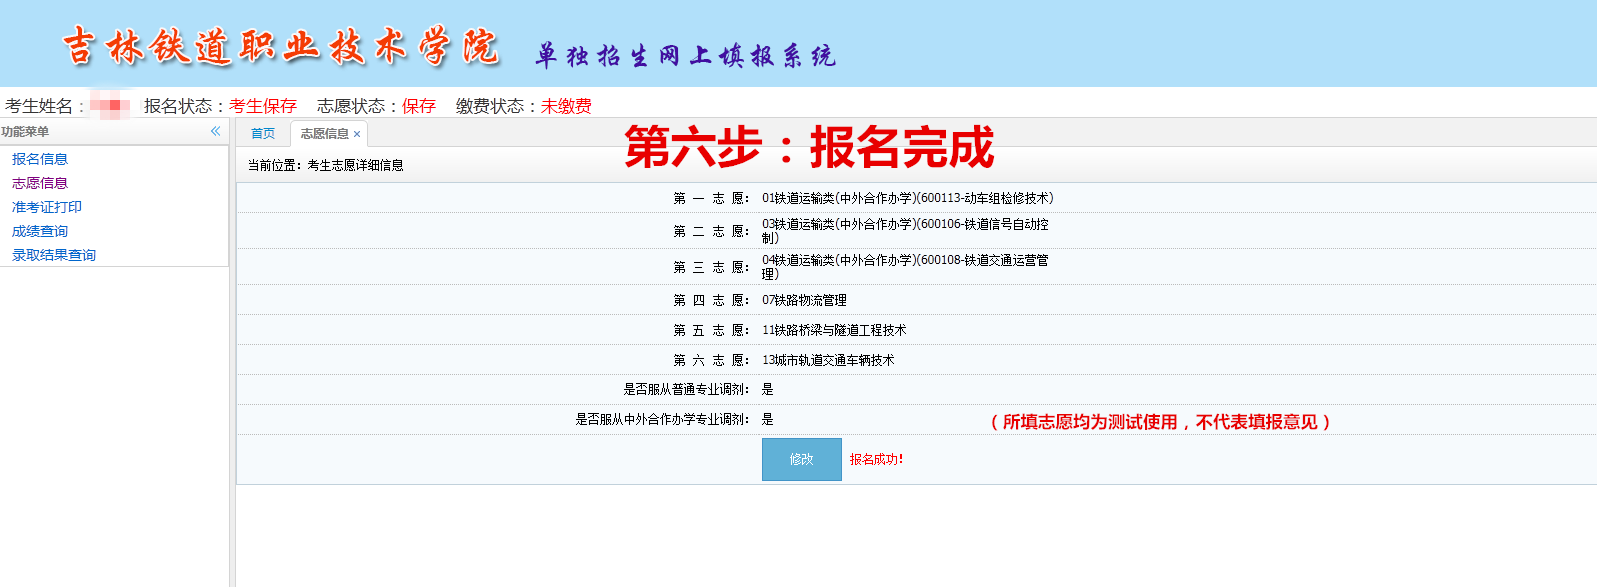1597x587 pixels.
Task: Click the 功能菜单 panel header
Action: point(26,131)
